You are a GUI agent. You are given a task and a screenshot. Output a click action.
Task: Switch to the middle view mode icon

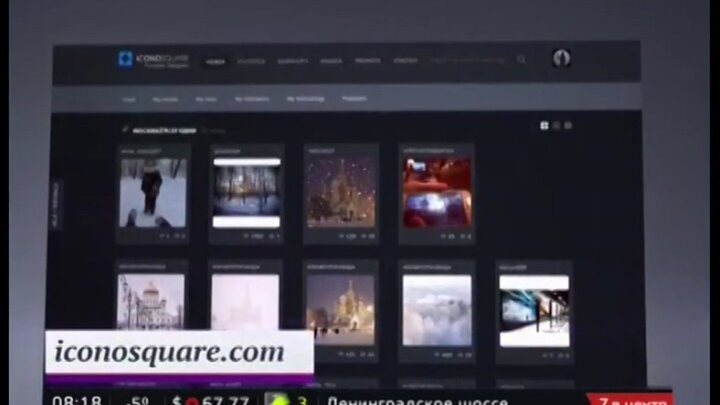point(556,126)
